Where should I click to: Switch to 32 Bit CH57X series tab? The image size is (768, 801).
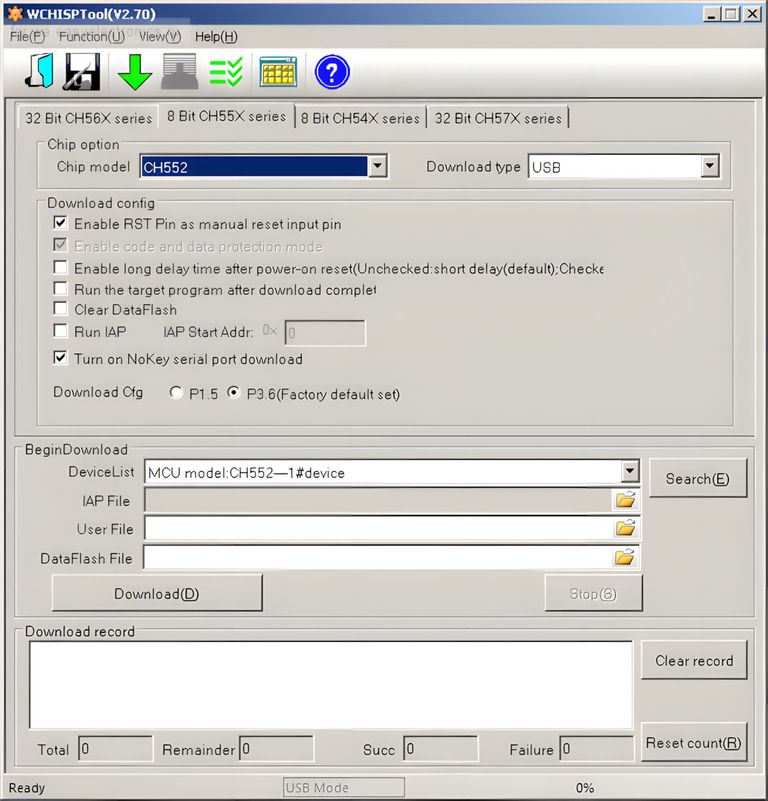[x=498, y=118]
